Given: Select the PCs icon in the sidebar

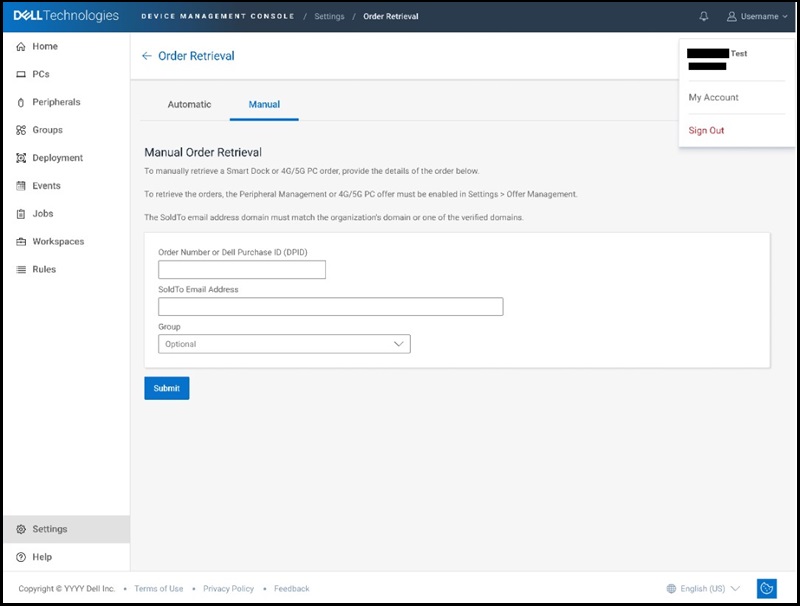Looking at the screenshot, I should 19,73.
